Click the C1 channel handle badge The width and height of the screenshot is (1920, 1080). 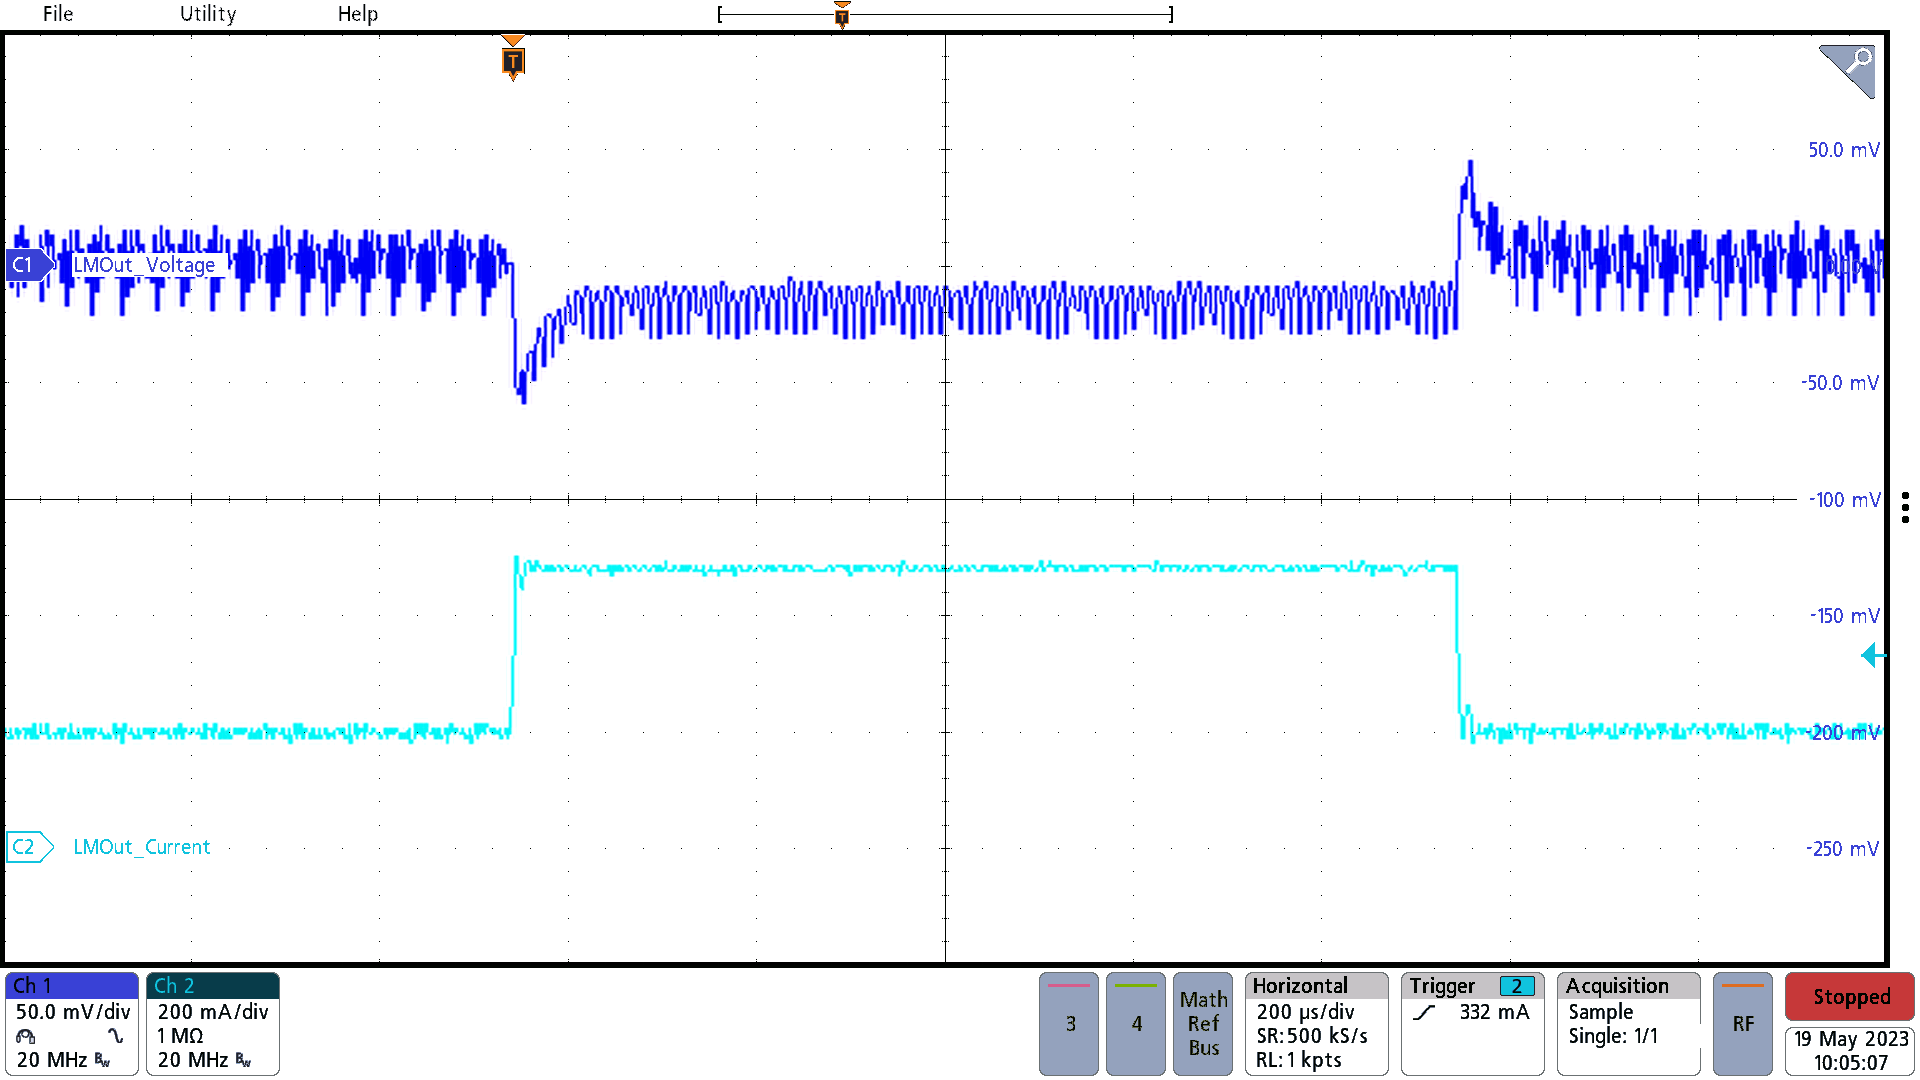coord(27,265)
